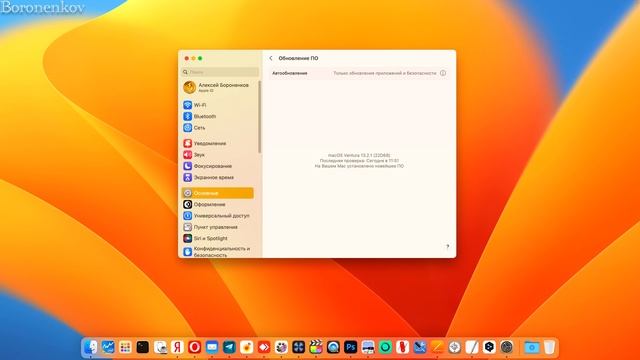Open help via the question mark button
This screenshot has width=640, height=360.
(447, 247)
